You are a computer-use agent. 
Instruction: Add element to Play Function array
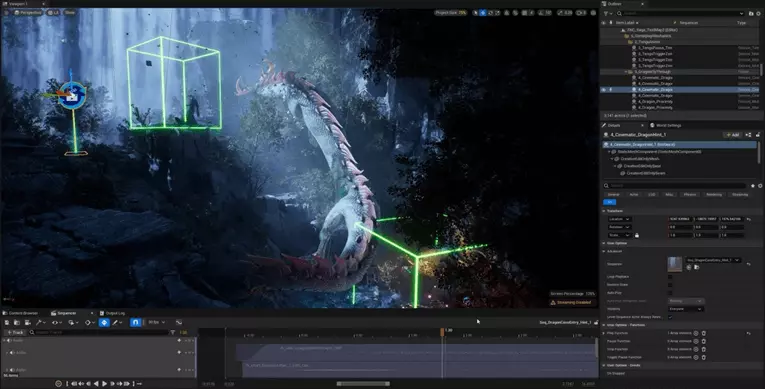696,333
